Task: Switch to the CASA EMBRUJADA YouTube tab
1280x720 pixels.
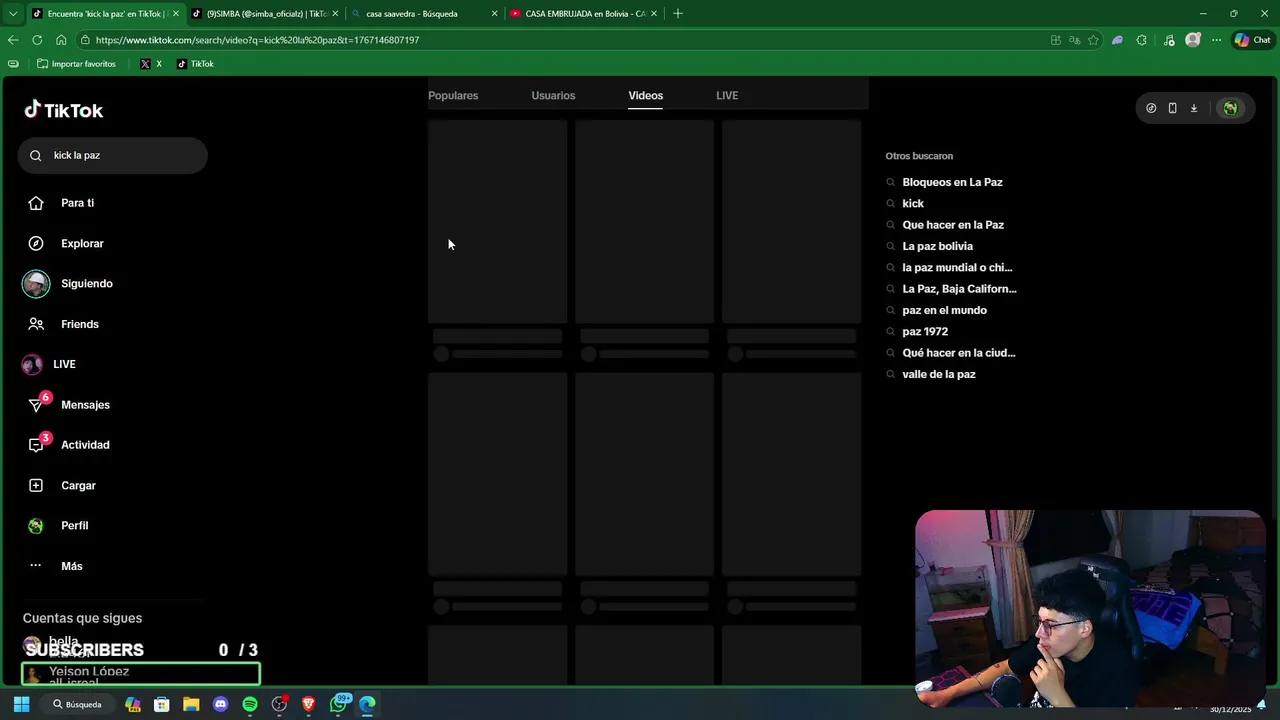Action: coord(582,14)
